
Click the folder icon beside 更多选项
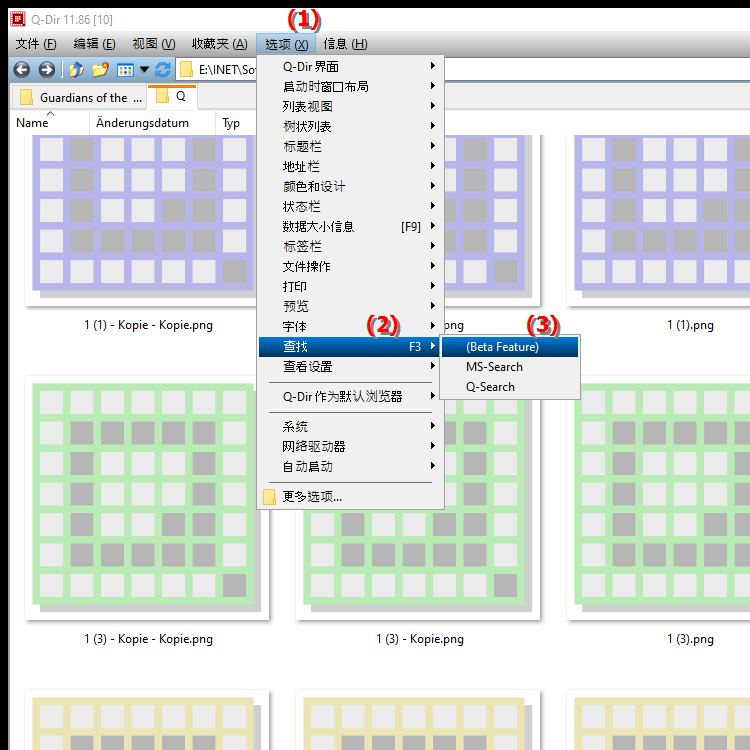pyautogui.click(x=269, y=497)
